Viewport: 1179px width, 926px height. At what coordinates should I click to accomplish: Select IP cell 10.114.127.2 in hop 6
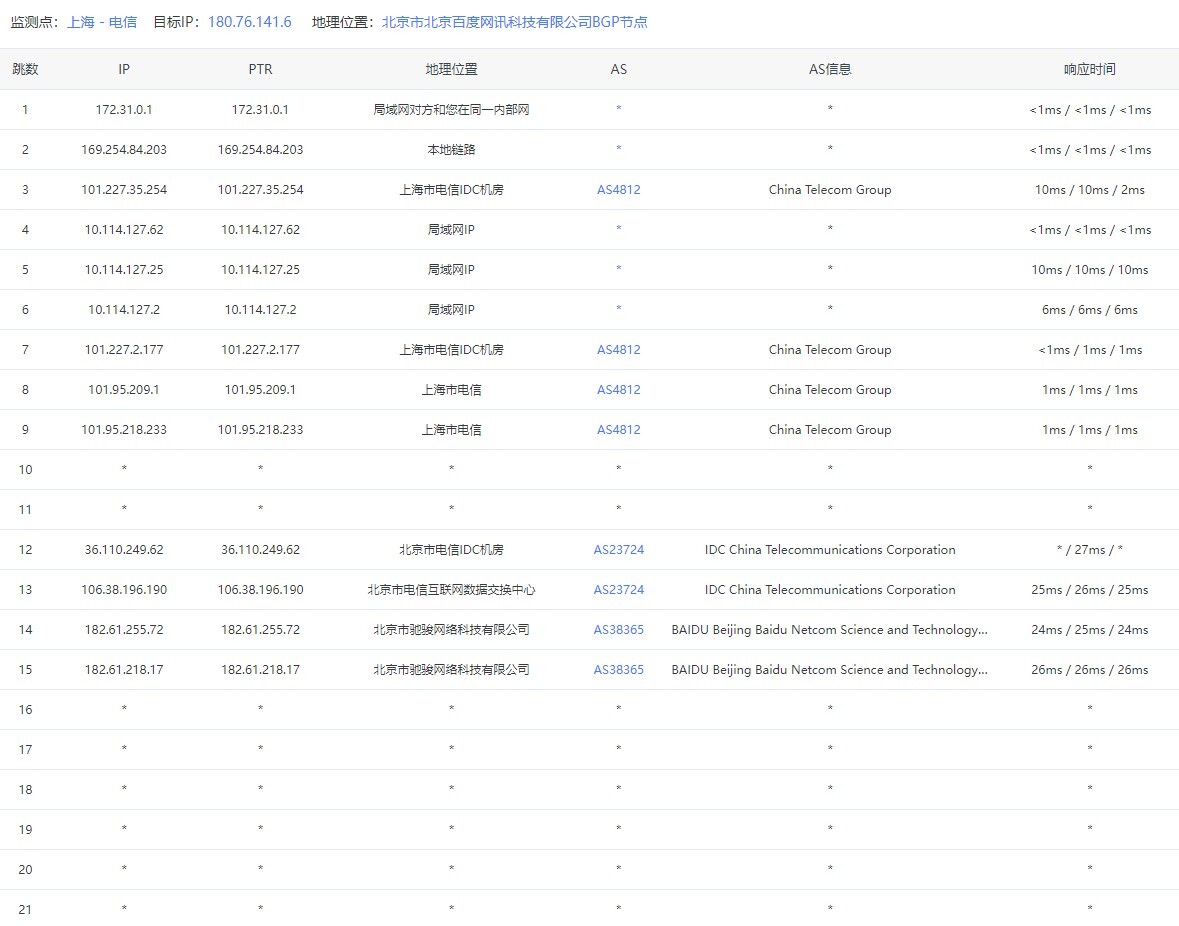(x=124, y=309)
